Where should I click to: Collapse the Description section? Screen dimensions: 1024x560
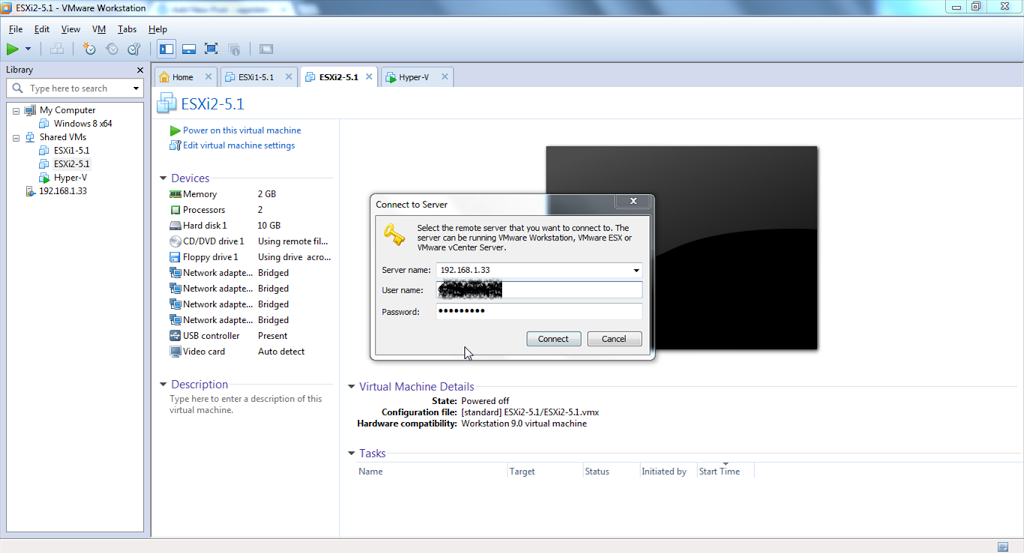point(163,384)
